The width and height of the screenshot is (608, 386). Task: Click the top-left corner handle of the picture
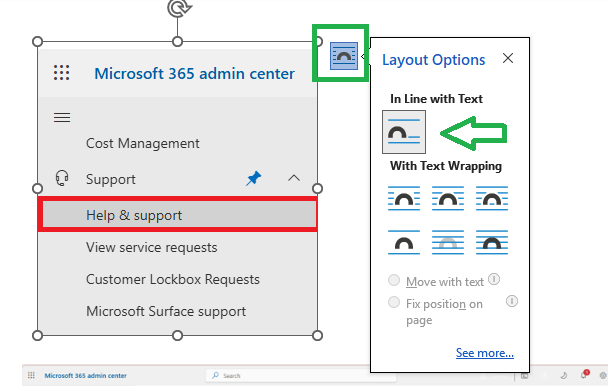[38, 42]
